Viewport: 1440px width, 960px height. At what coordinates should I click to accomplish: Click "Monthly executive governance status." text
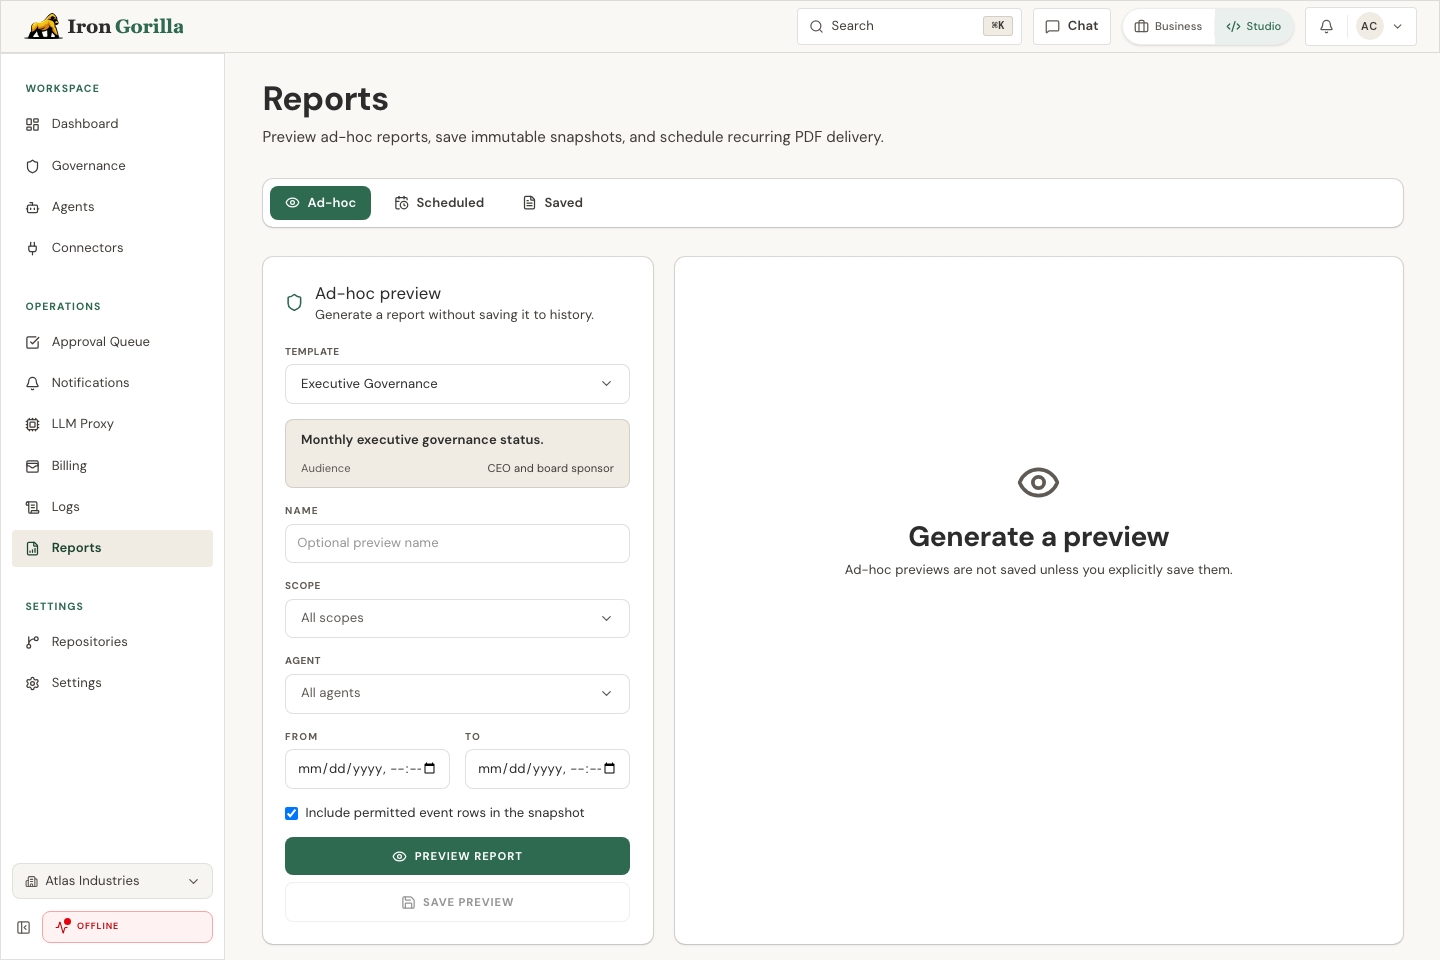click(x=422, y=440)
